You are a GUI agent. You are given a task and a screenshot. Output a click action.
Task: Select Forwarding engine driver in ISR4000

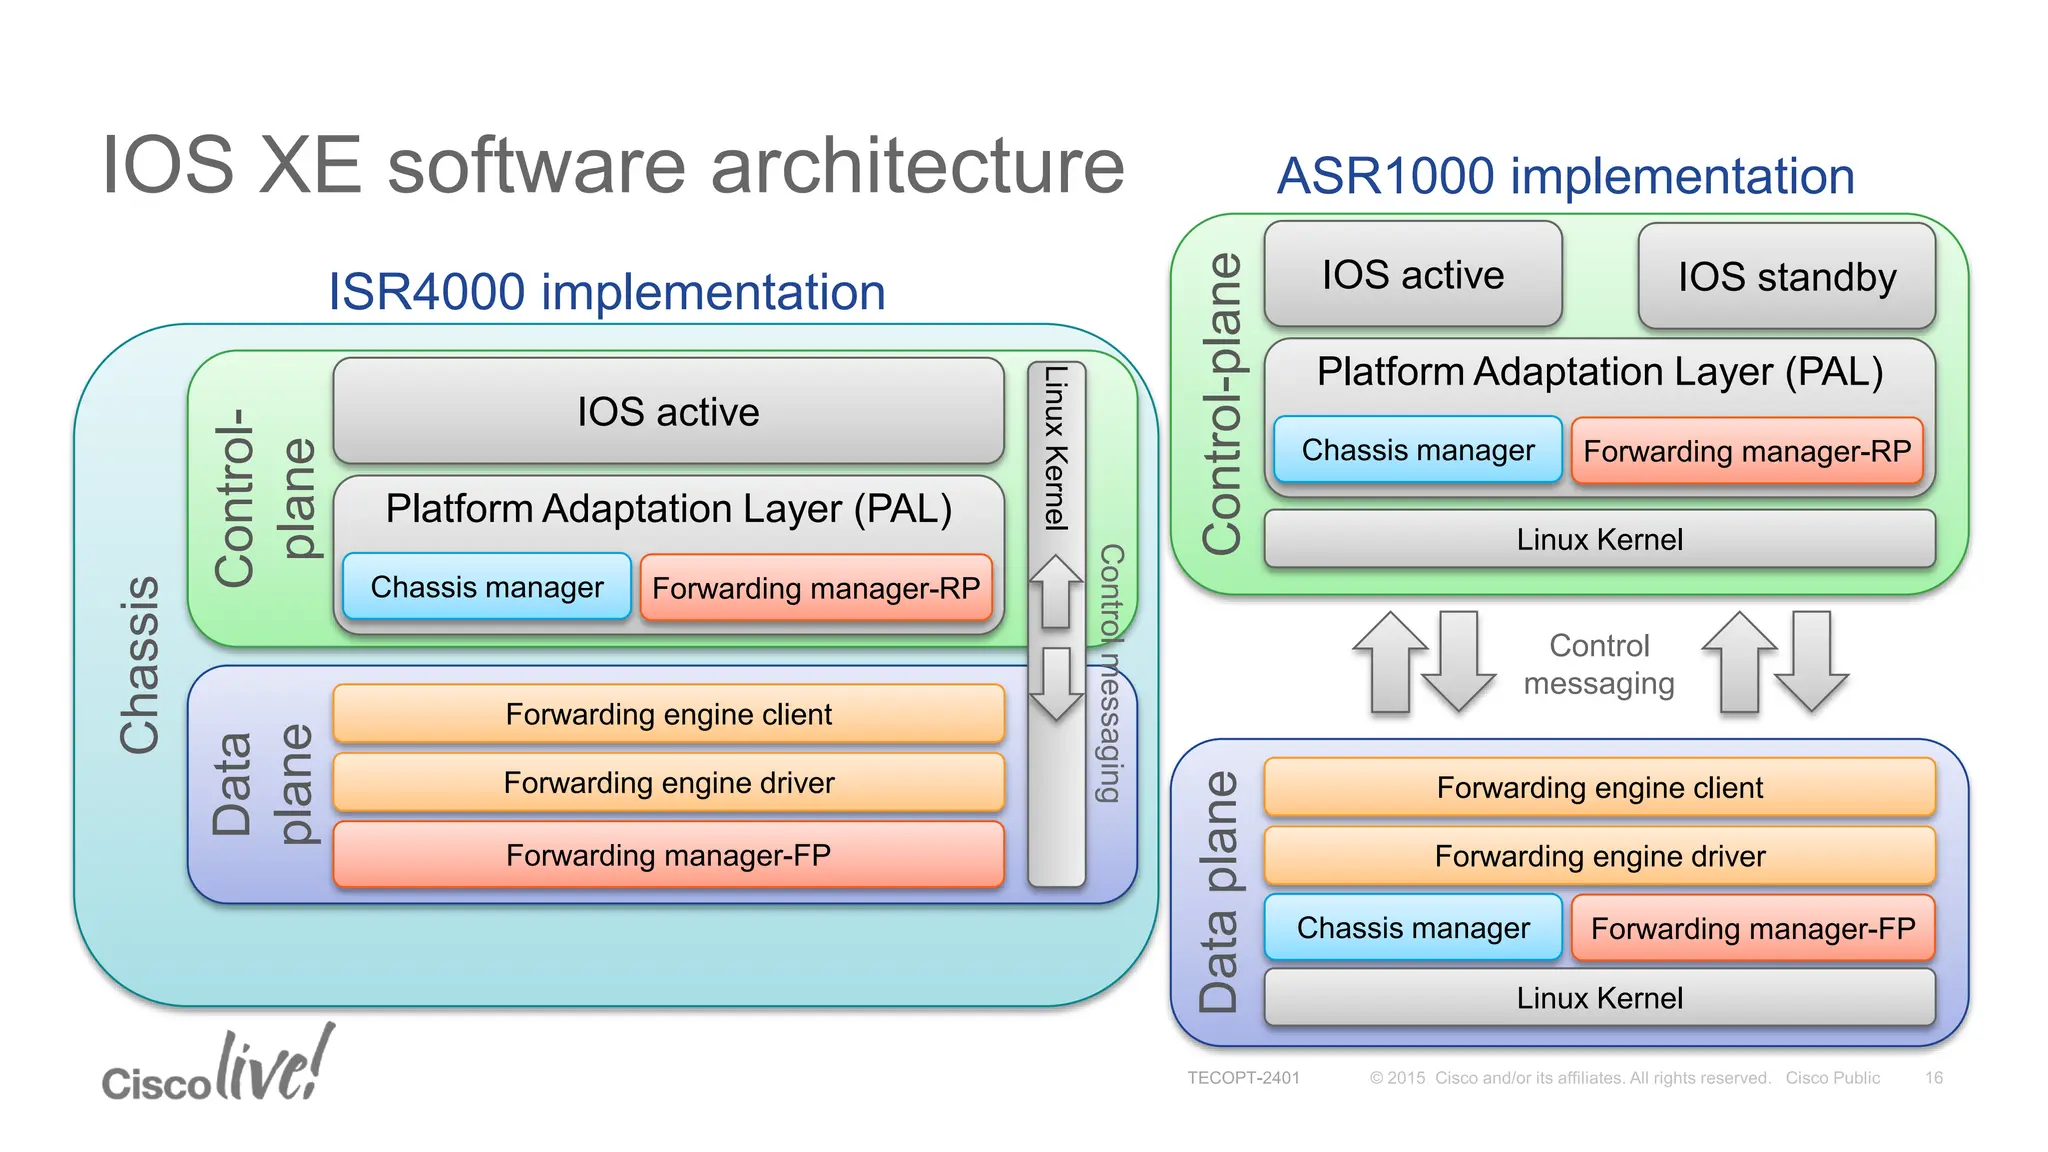[x=668, y=782]
